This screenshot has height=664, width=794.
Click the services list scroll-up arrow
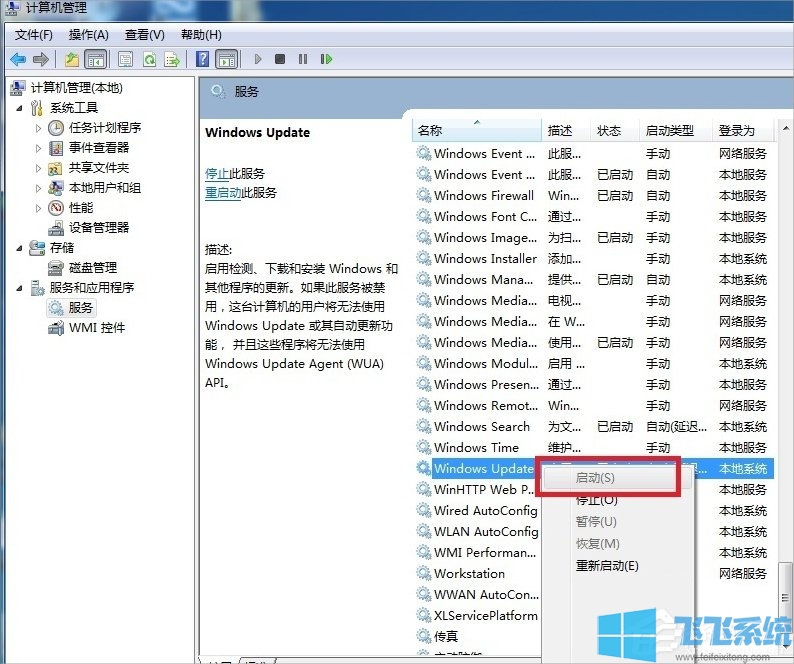click(785, 128)
